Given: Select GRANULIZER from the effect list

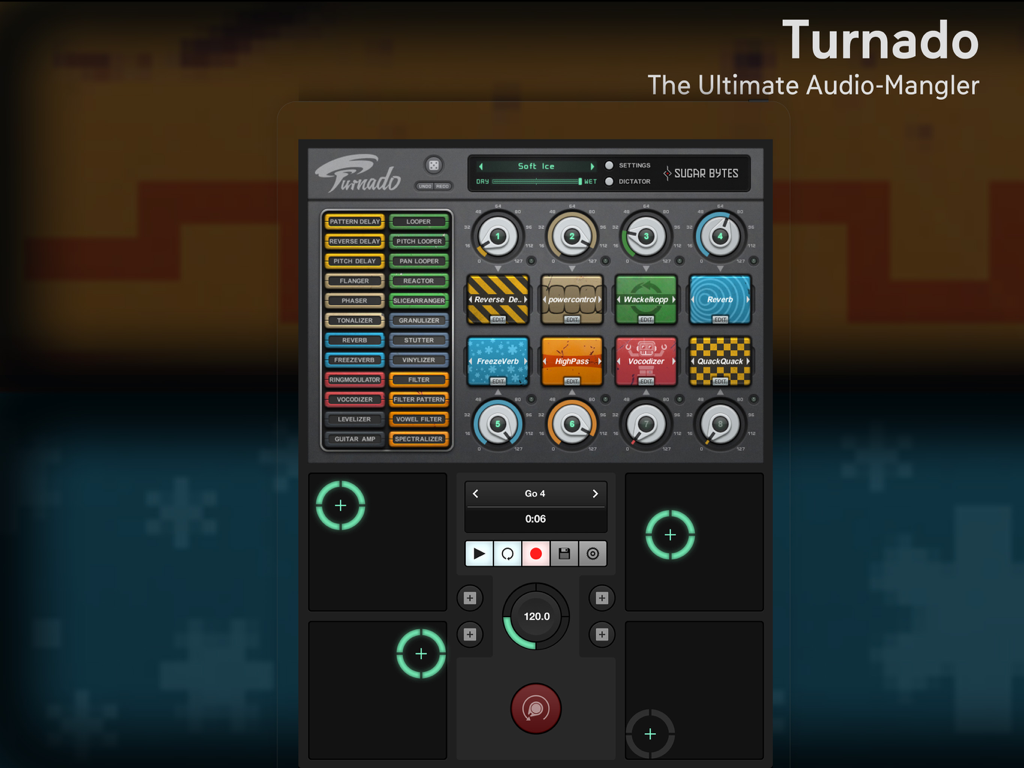Looking at the screenshot, I should click(418, 320).
